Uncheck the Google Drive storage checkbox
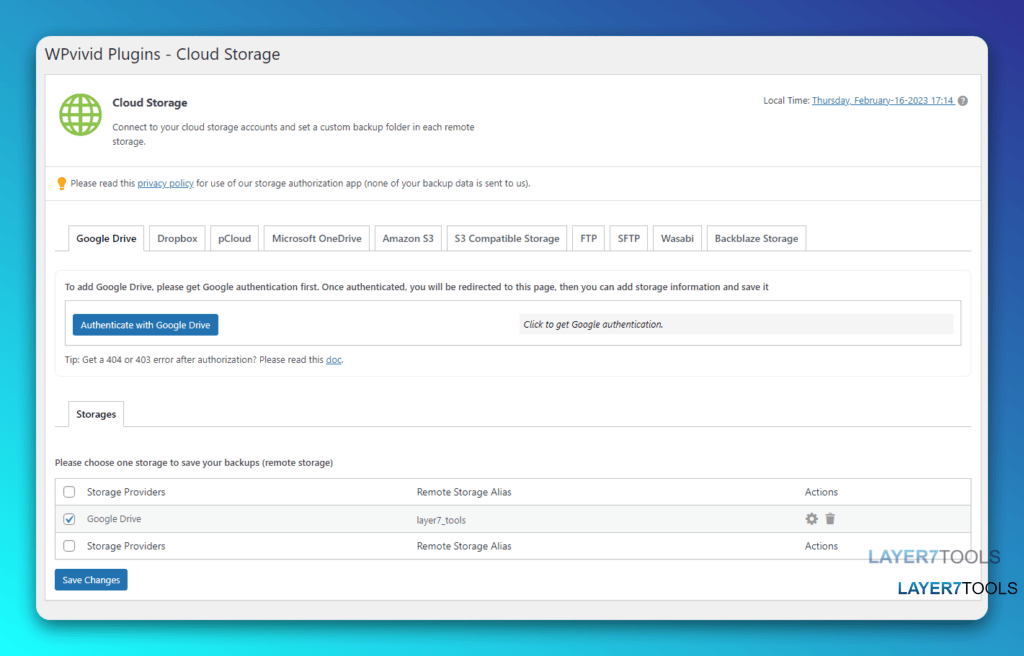The image size is (1024, 656). pyautogui.click(x=69, y=519)
